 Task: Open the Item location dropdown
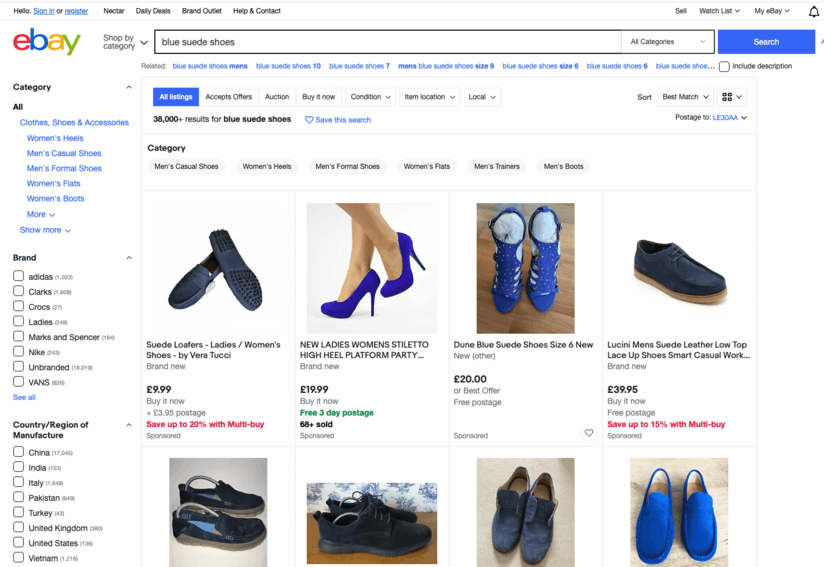[429, 97]
